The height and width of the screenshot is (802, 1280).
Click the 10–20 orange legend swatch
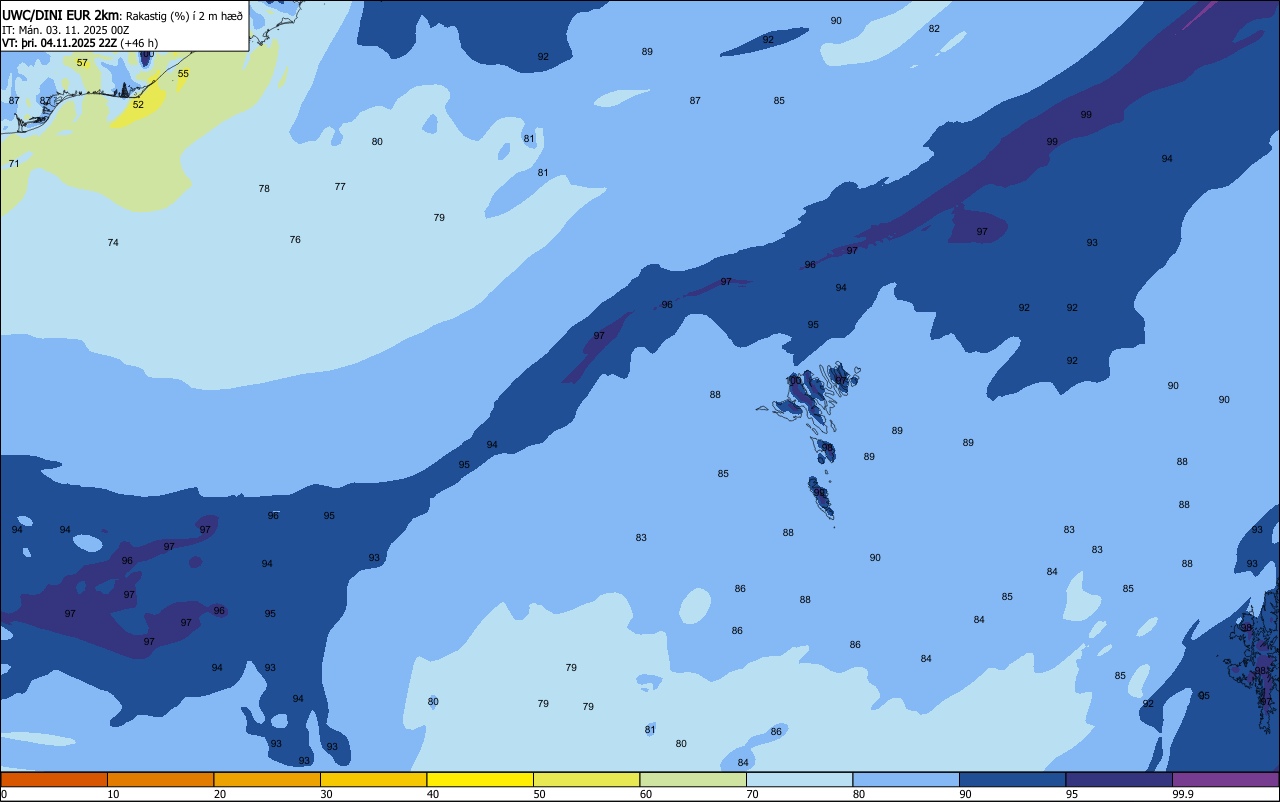point(160,779)
